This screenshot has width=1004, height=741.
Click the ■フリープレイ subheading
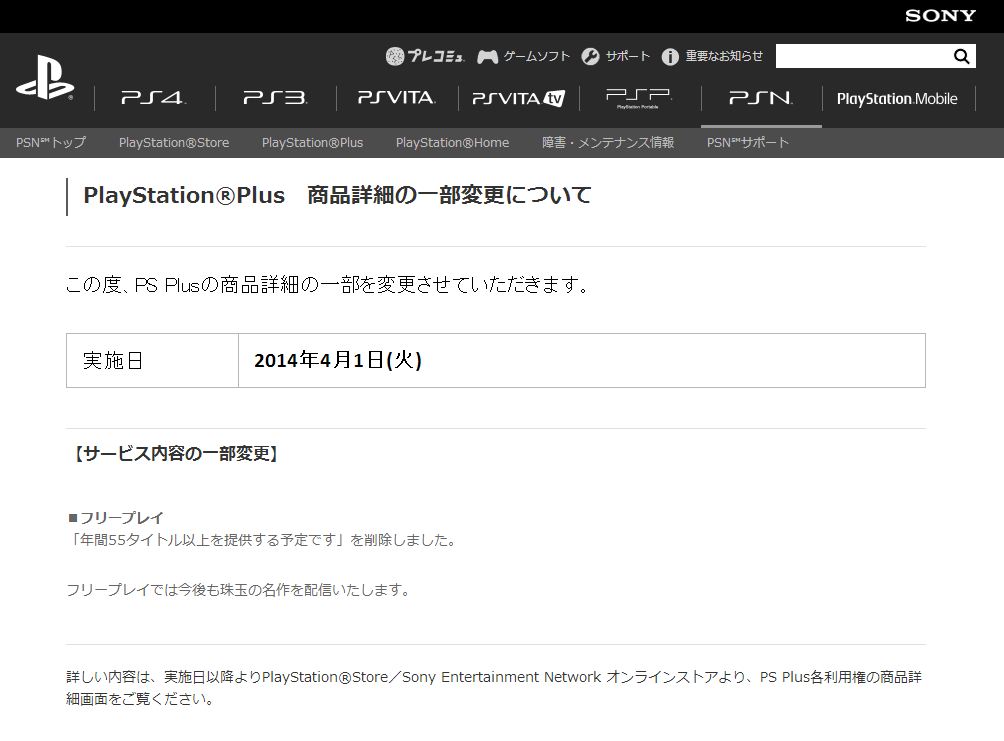116,517
